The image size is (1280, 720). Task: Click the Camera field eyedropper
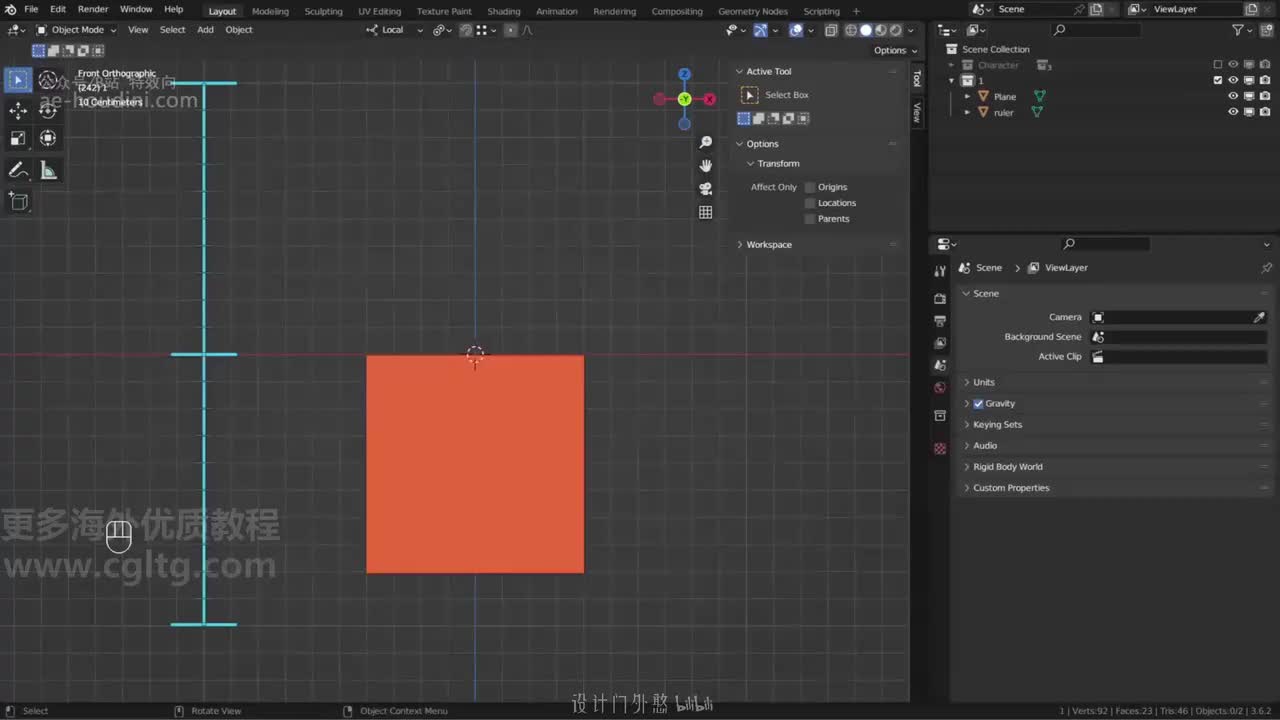coord(1259,317)
